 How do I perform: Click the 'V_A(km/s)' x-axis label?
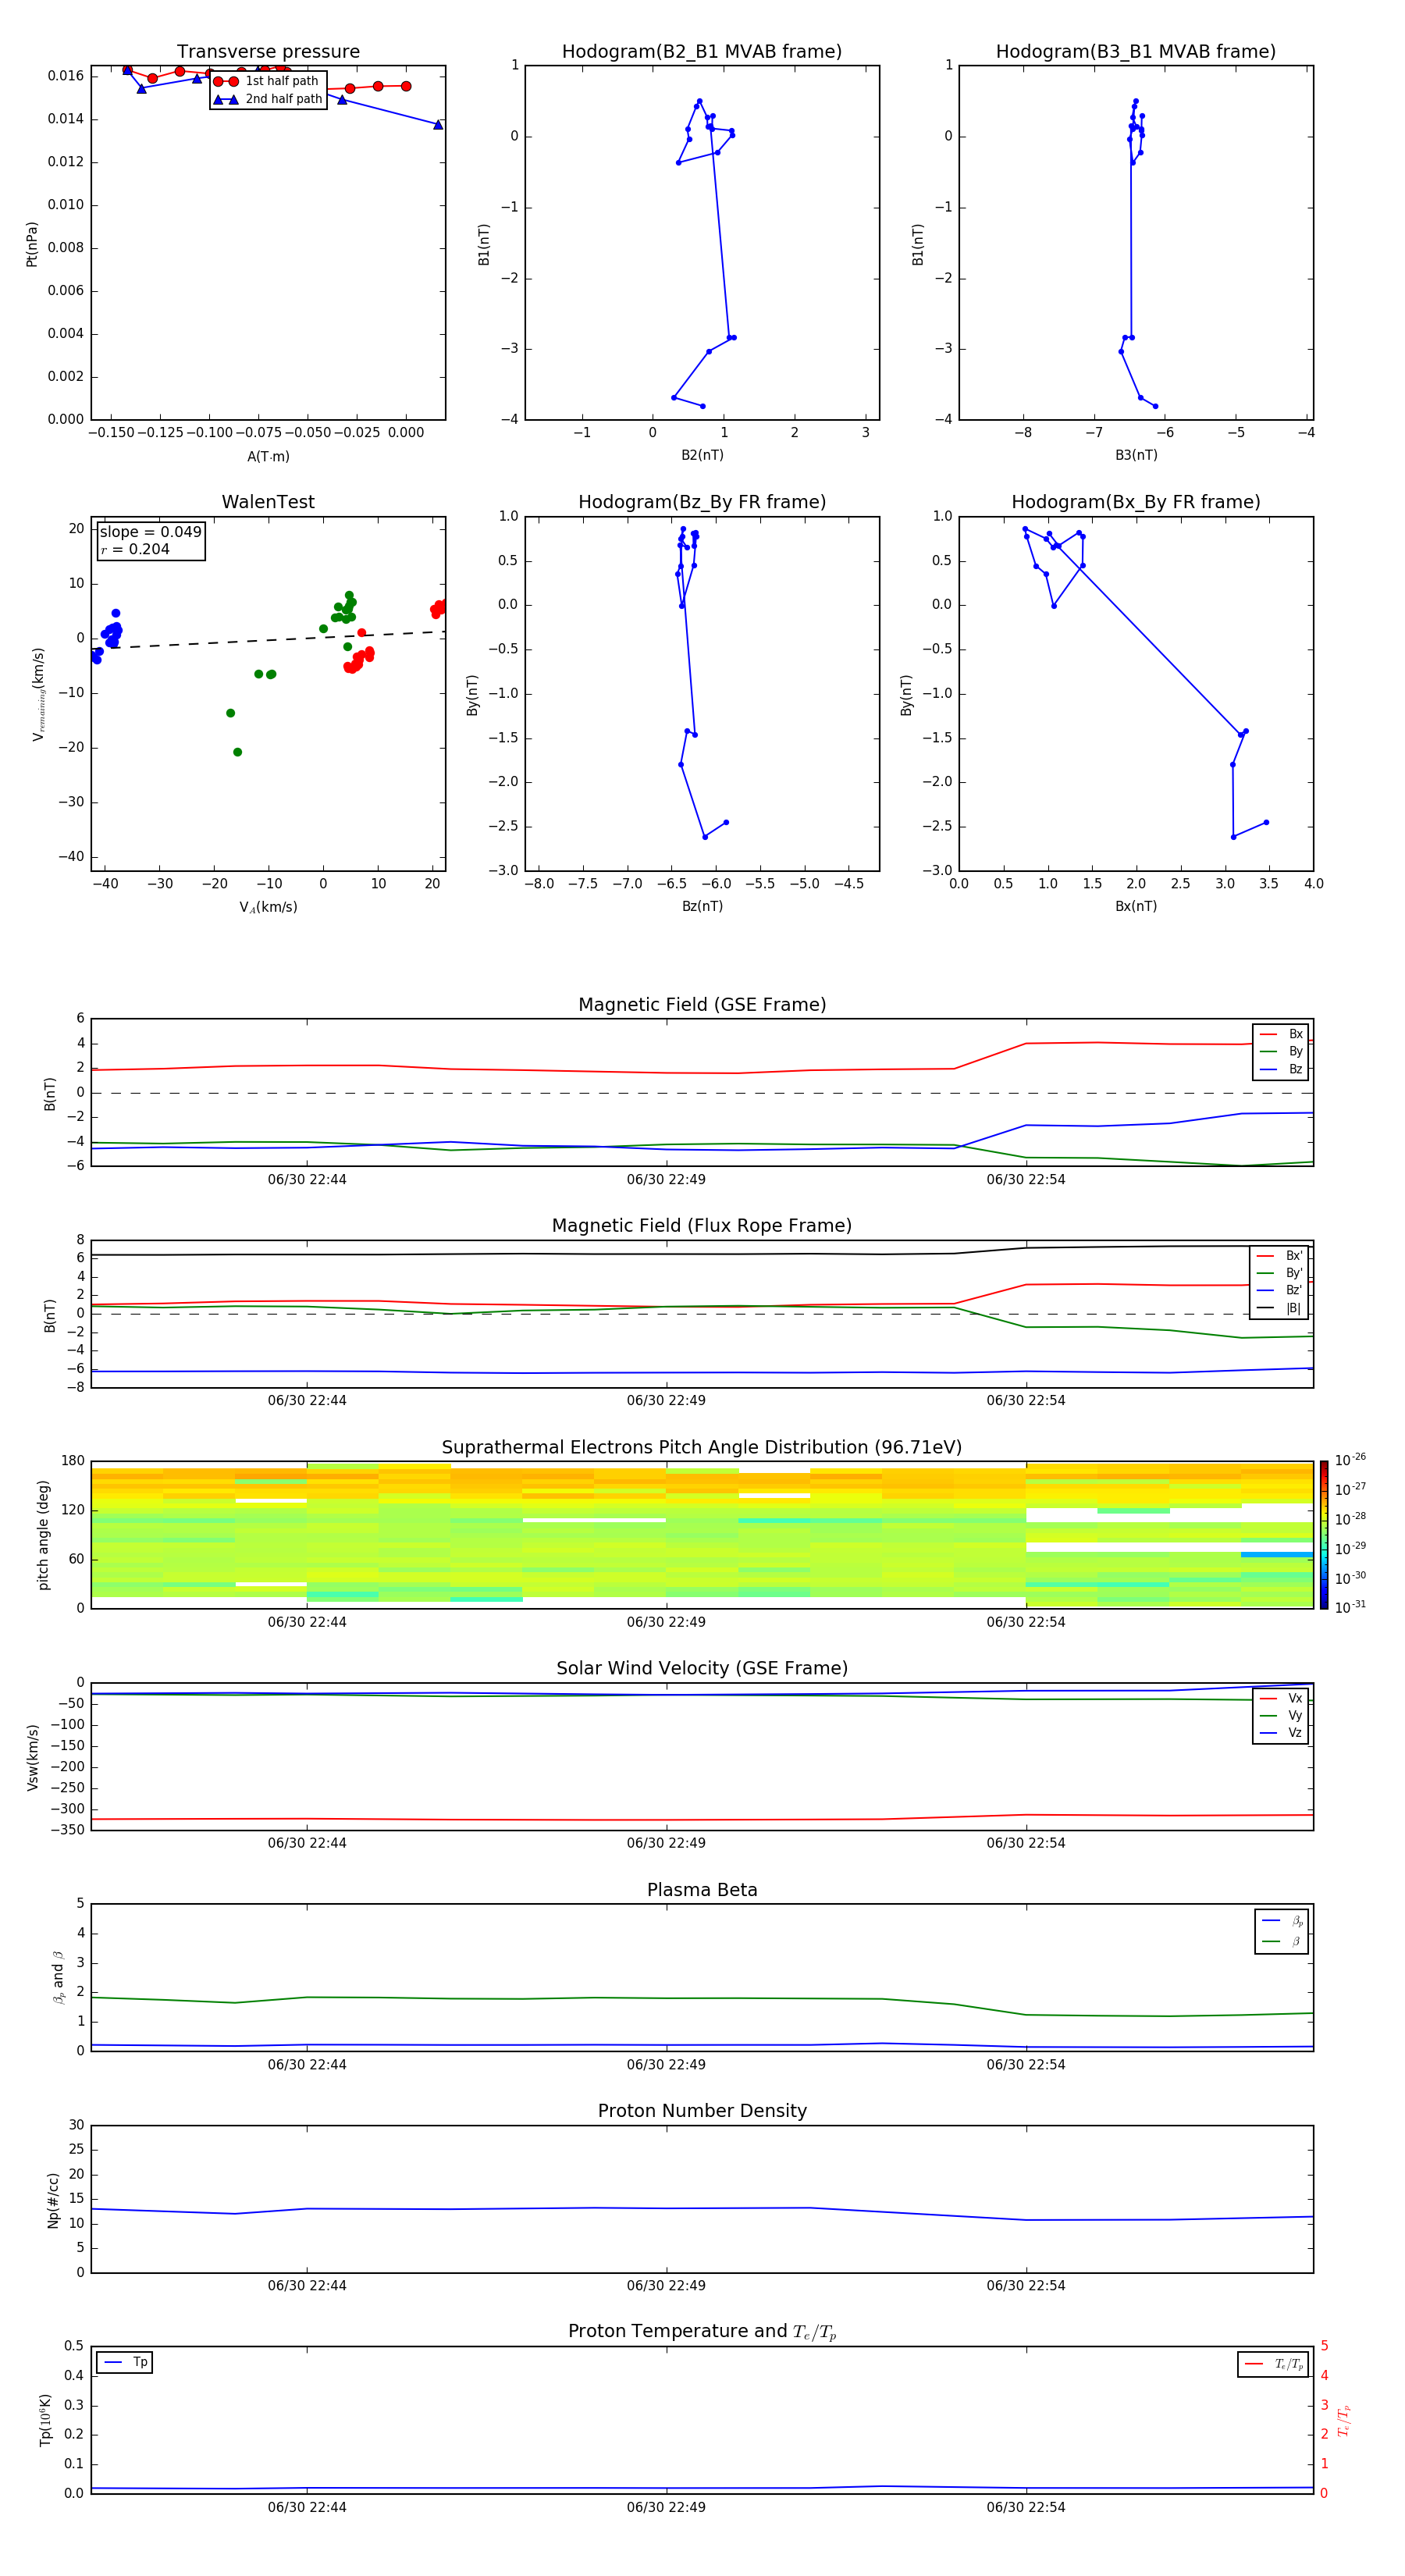(x=268, y=908)
